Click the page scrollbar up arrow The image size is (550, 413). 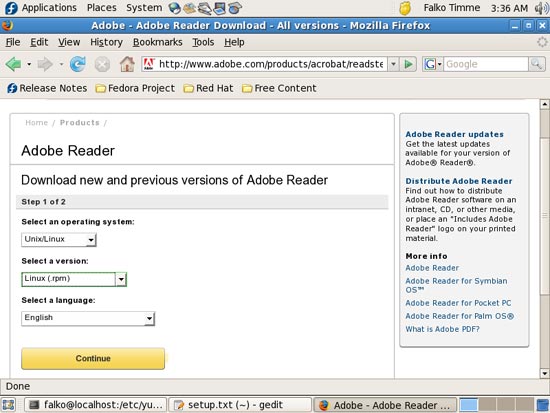pos(544,104)
